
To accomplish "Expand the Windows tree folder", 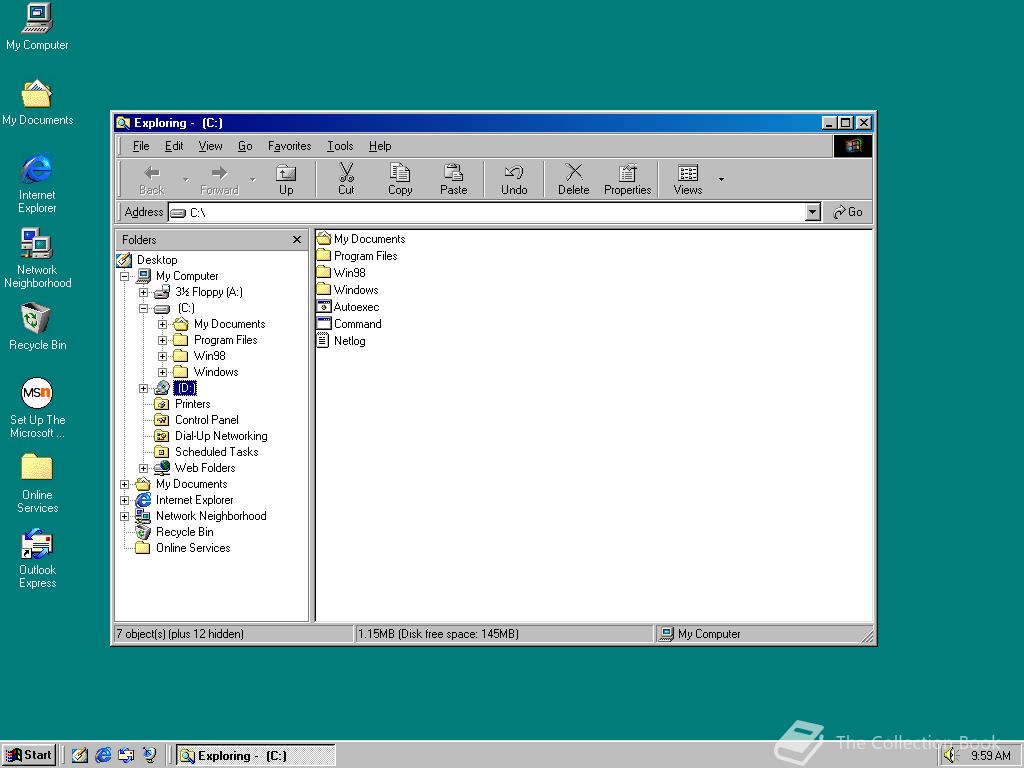I will 163,372.
